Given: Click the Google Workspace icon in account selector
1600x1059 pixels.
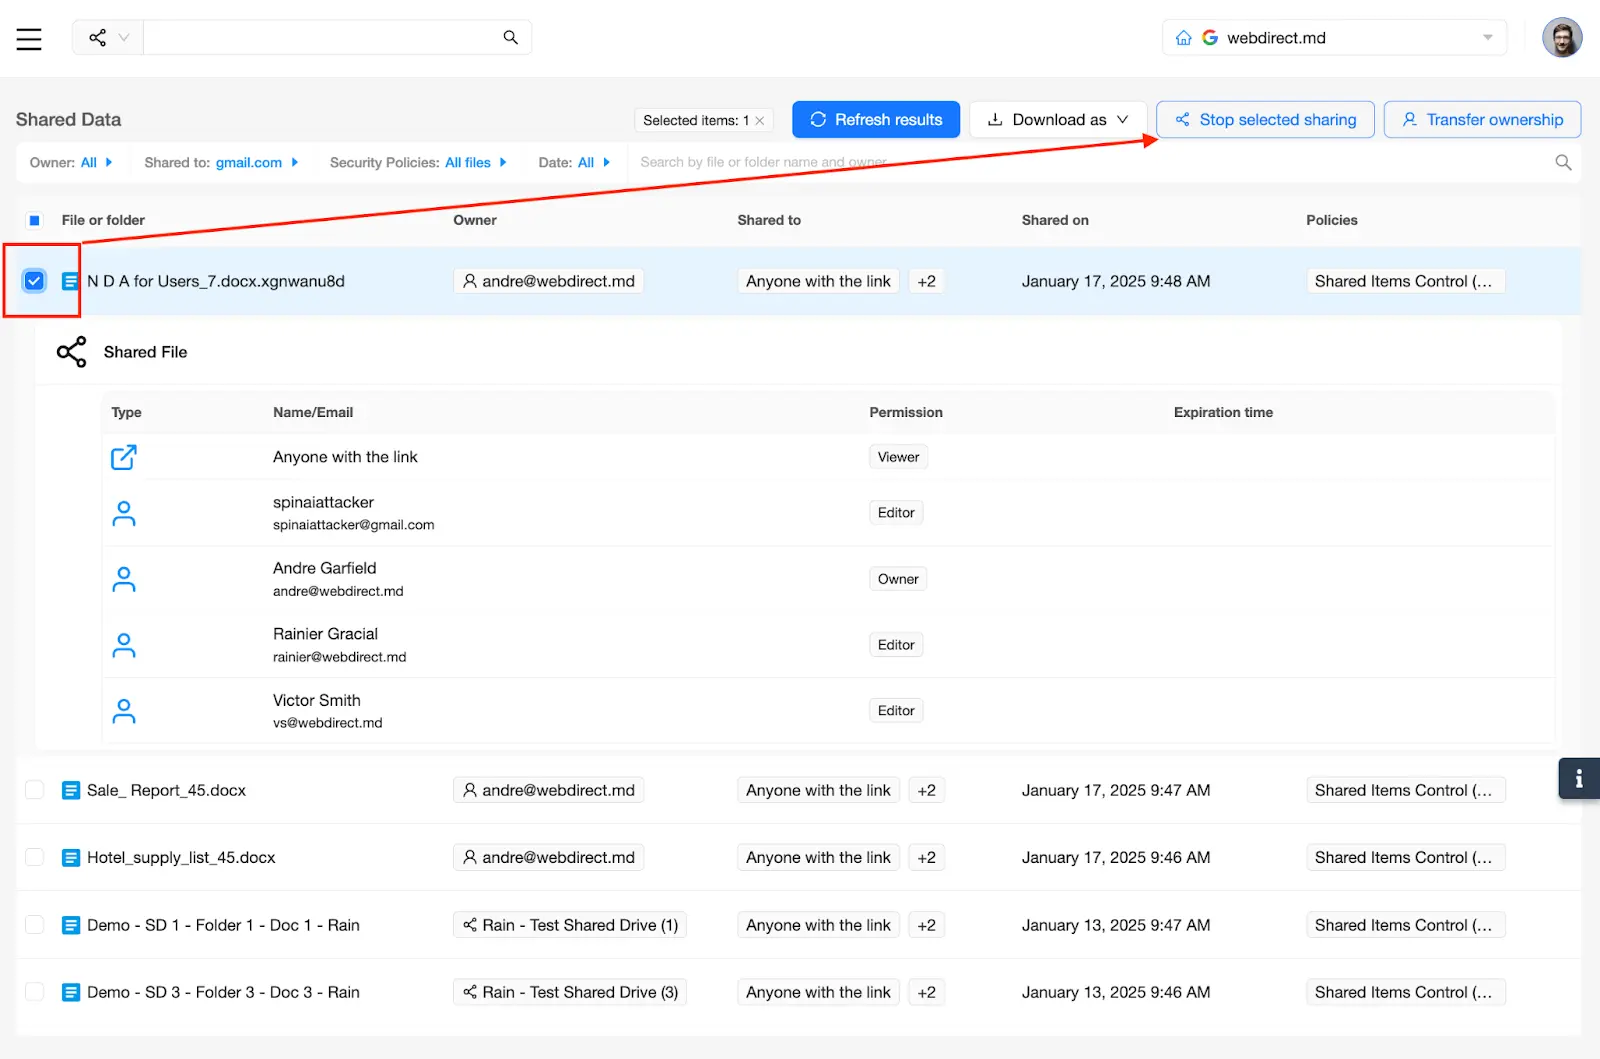Looking at the screenshot, I should (1210, 37).
